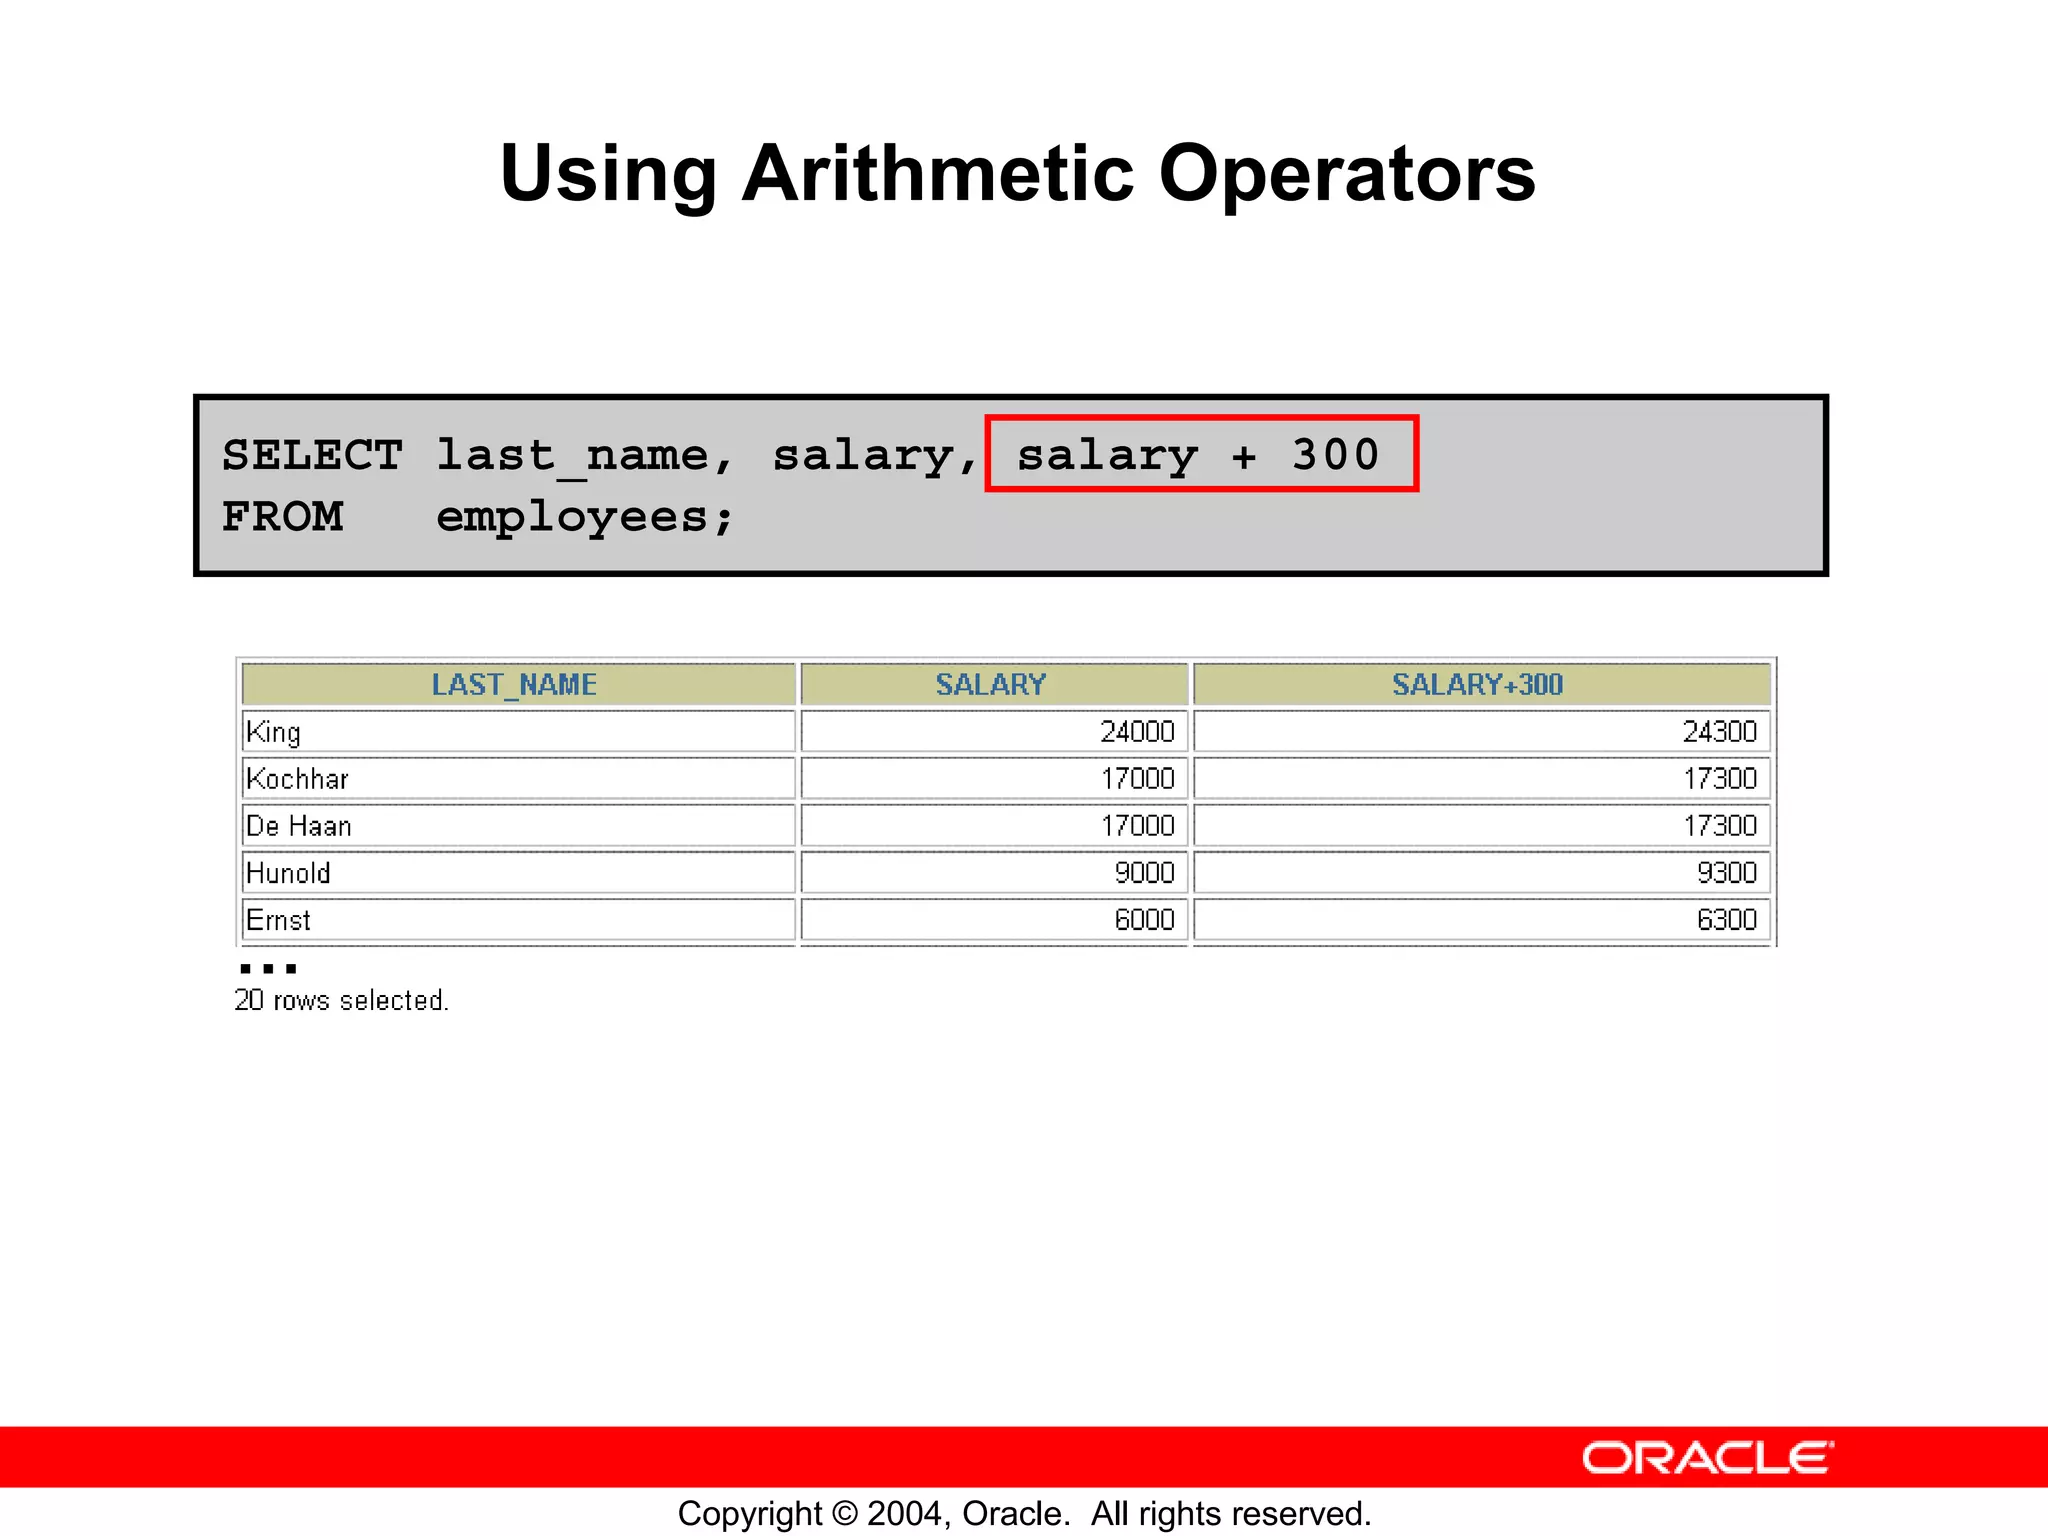
Task: Select the Ernst last name cell
Action: (x=516, y=919)
